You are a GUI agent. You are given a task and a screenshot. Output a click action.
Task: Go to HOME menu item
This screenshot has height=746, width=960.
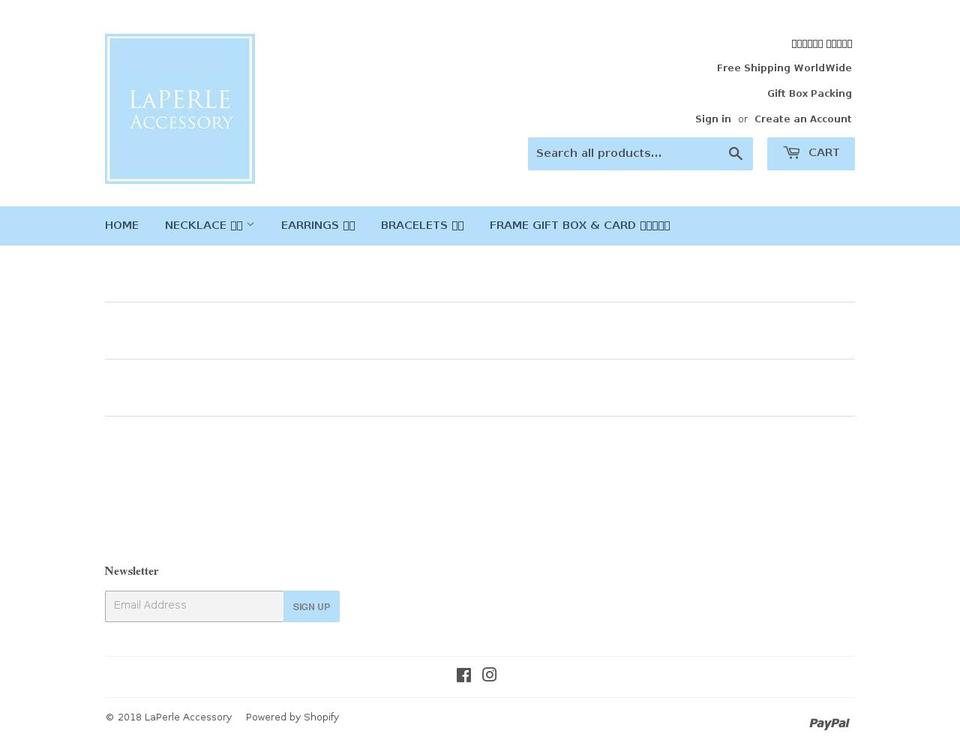(x=121, y=225)
